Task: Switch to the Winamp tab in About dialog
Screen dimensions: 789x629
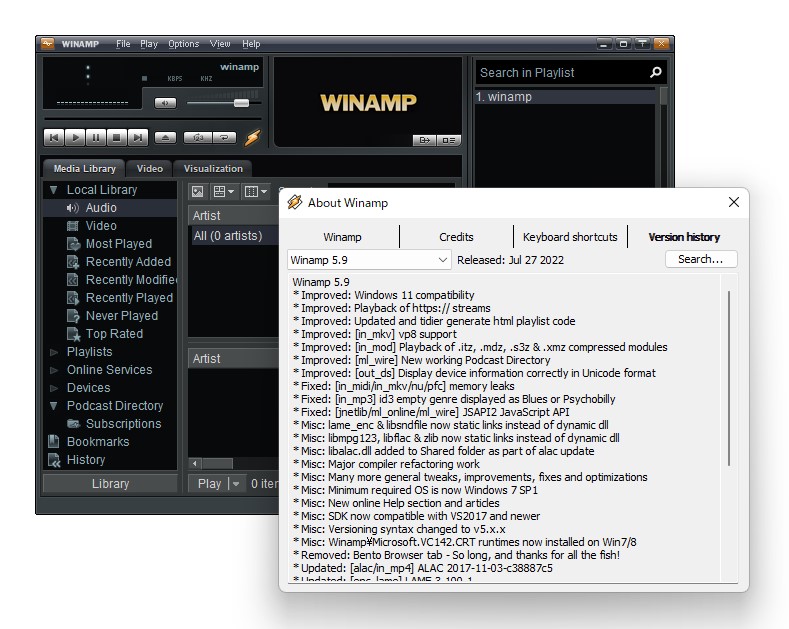Action: pos(342,237)
